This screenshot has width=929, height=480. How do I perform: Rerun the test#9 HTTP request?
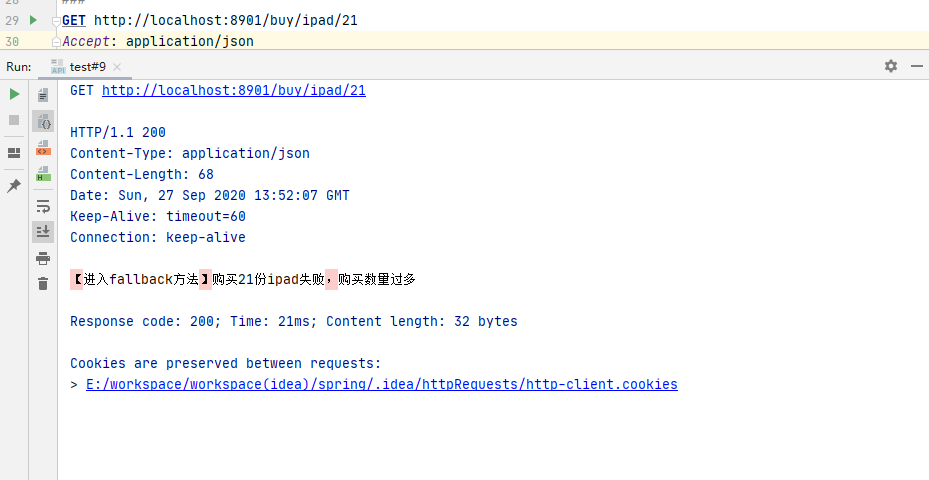14,93
